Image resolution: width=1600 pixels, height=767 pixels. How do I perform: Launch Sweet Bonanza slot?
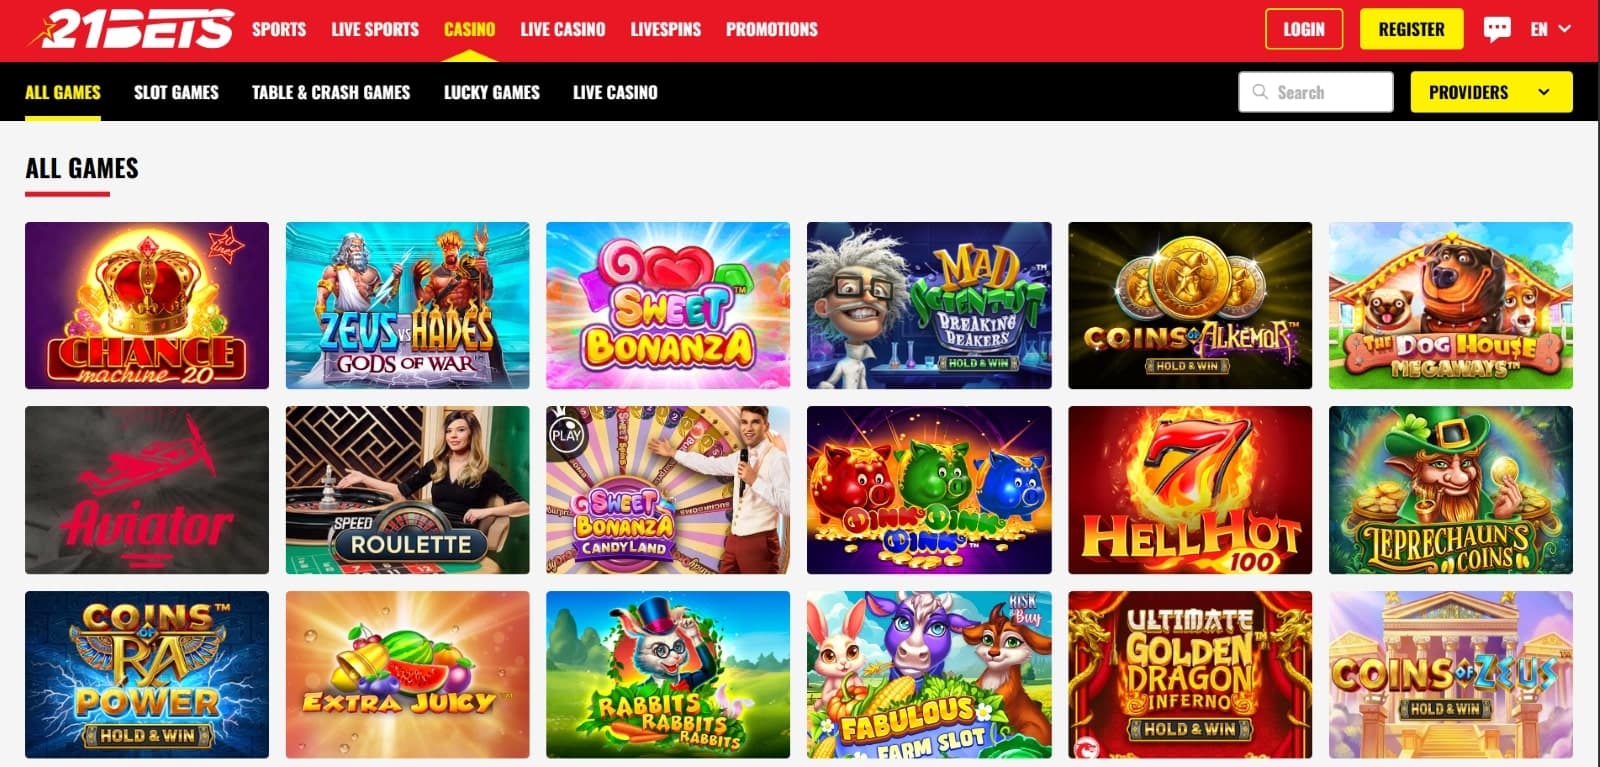668,305
